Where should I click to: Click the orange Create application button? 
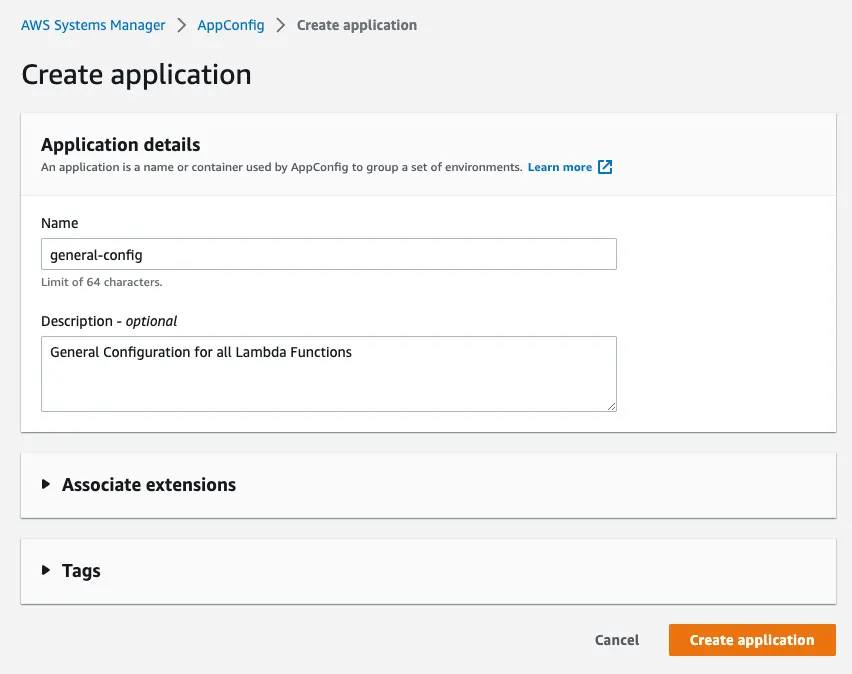(x=752, y=640)
